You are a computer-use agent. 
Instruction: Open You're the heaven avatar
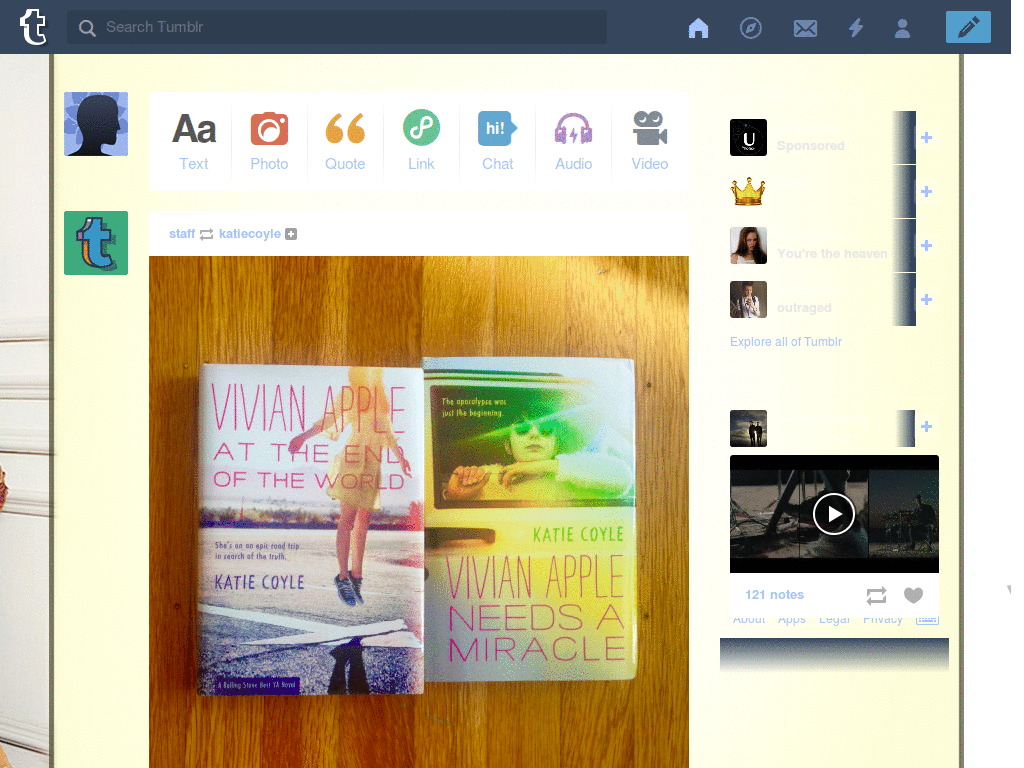(x=748, y=246)
